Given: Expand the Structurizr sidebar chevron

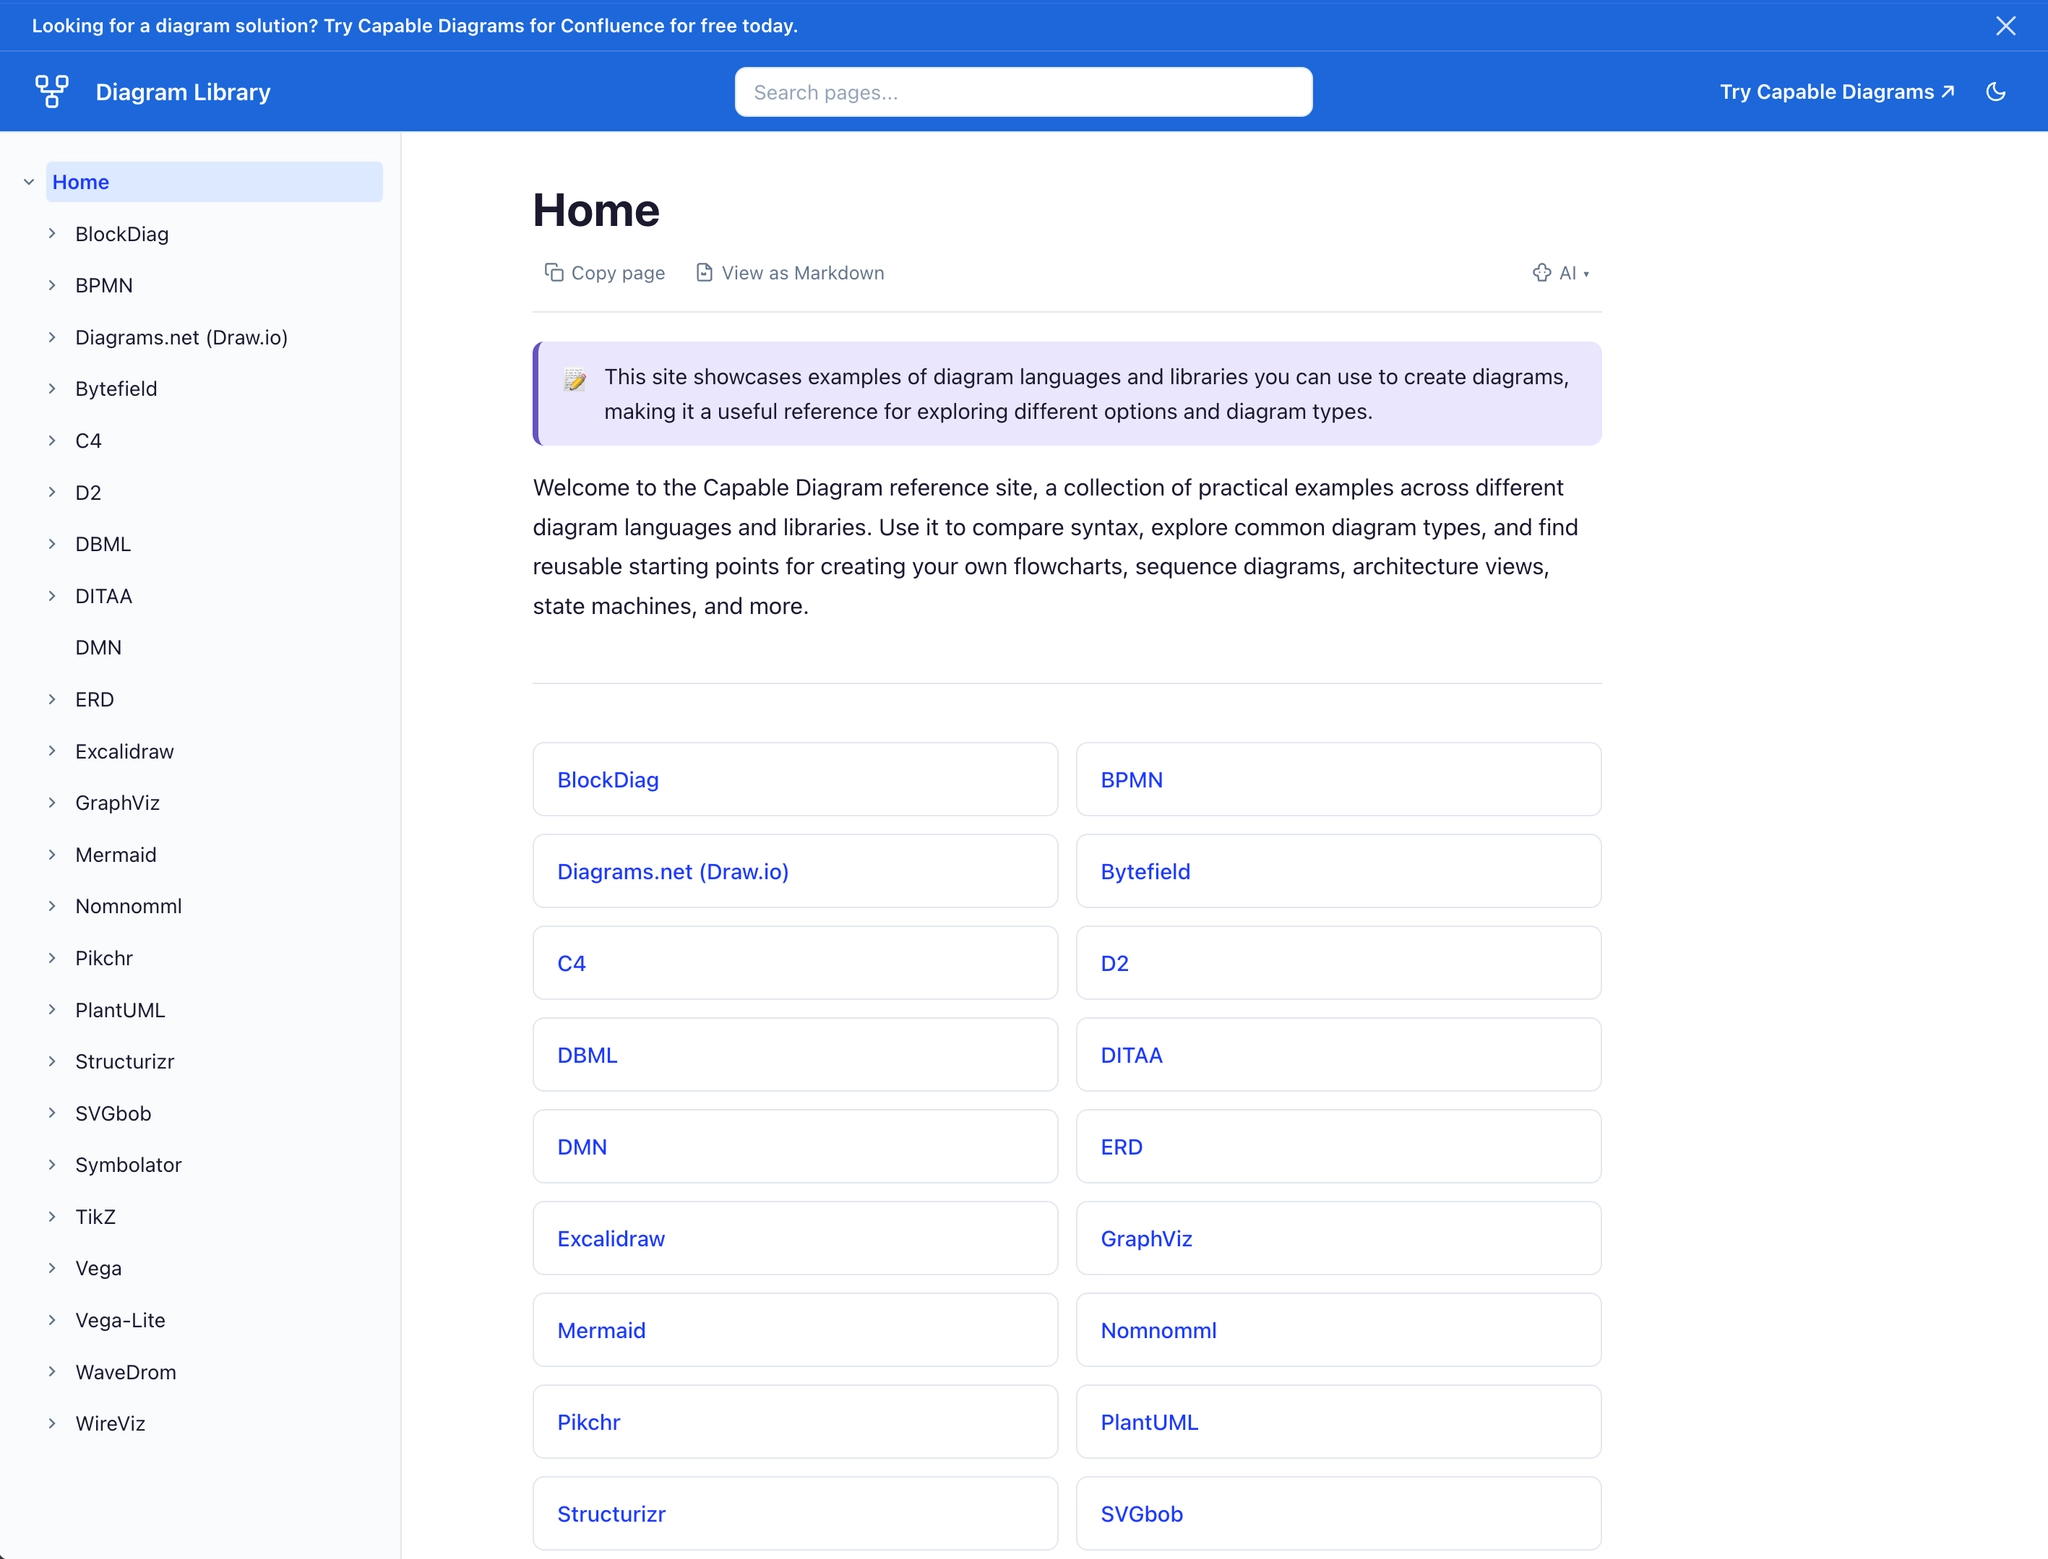Looking at the screenshot, I should (52, 1061).
